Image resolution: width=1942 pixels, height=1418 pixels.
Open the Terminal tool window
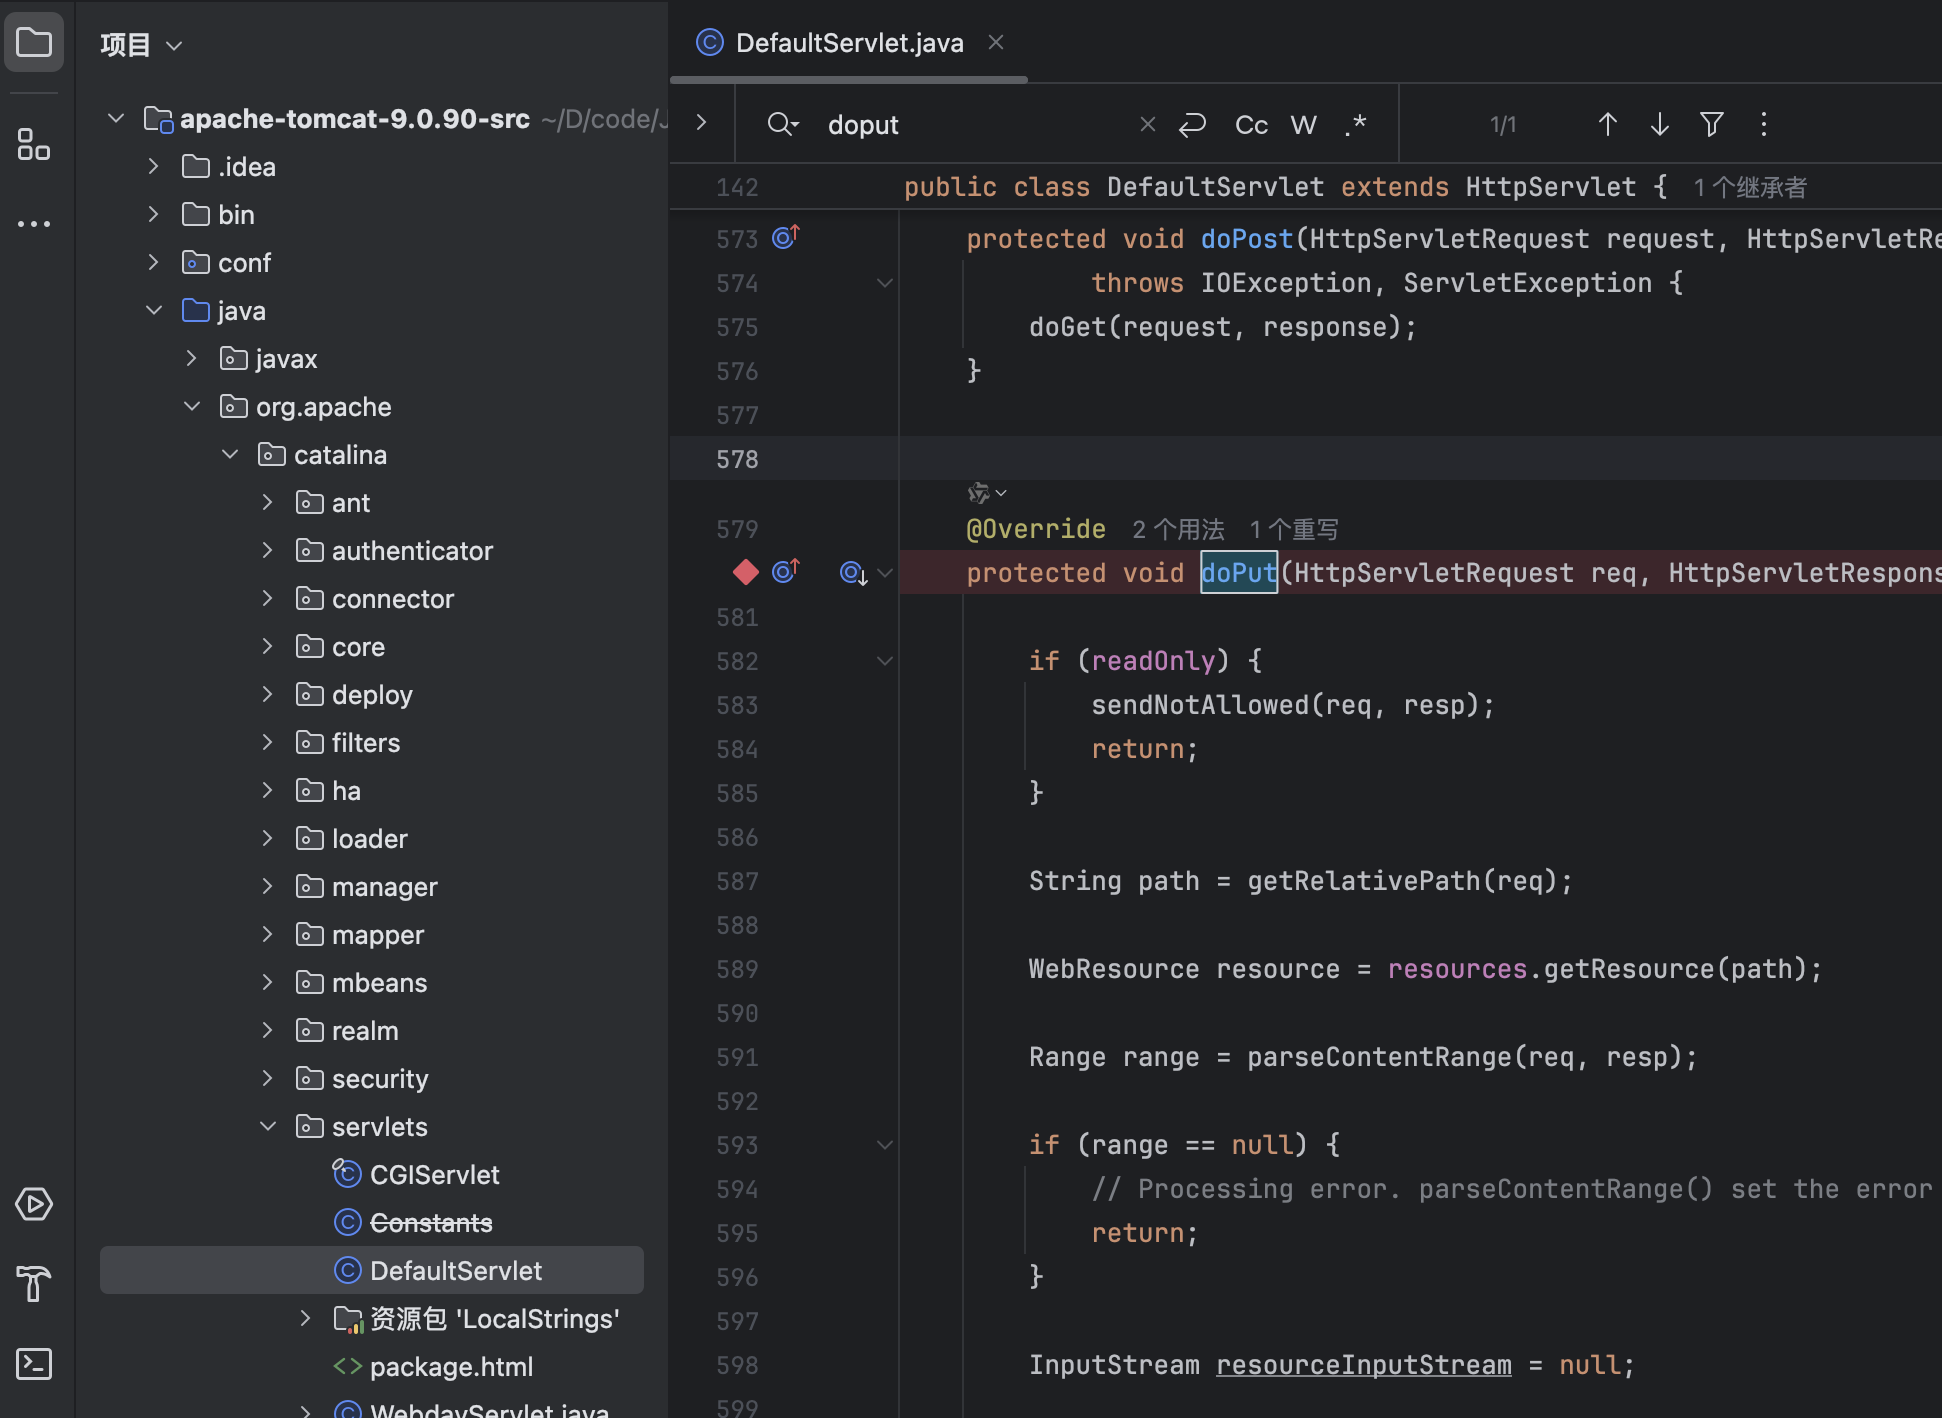pyautogui.click(x=34, y=1363)
